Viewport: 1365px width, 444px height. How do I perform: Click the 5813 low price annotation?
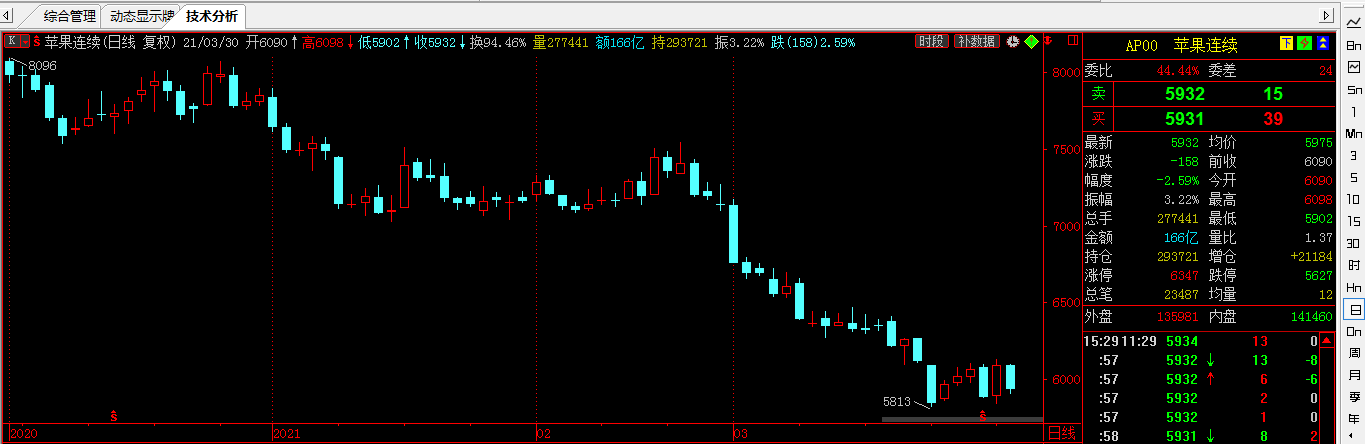click(896, 401)
